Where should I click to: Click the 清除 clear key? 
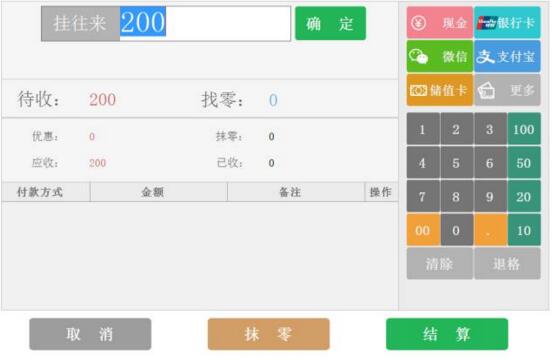(x=439, y=264)
